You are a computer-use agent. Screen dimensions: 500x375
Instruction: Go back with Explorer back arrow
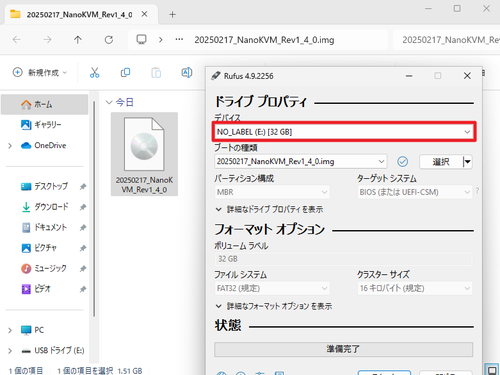pyautogui.click(x=17, y=40)
